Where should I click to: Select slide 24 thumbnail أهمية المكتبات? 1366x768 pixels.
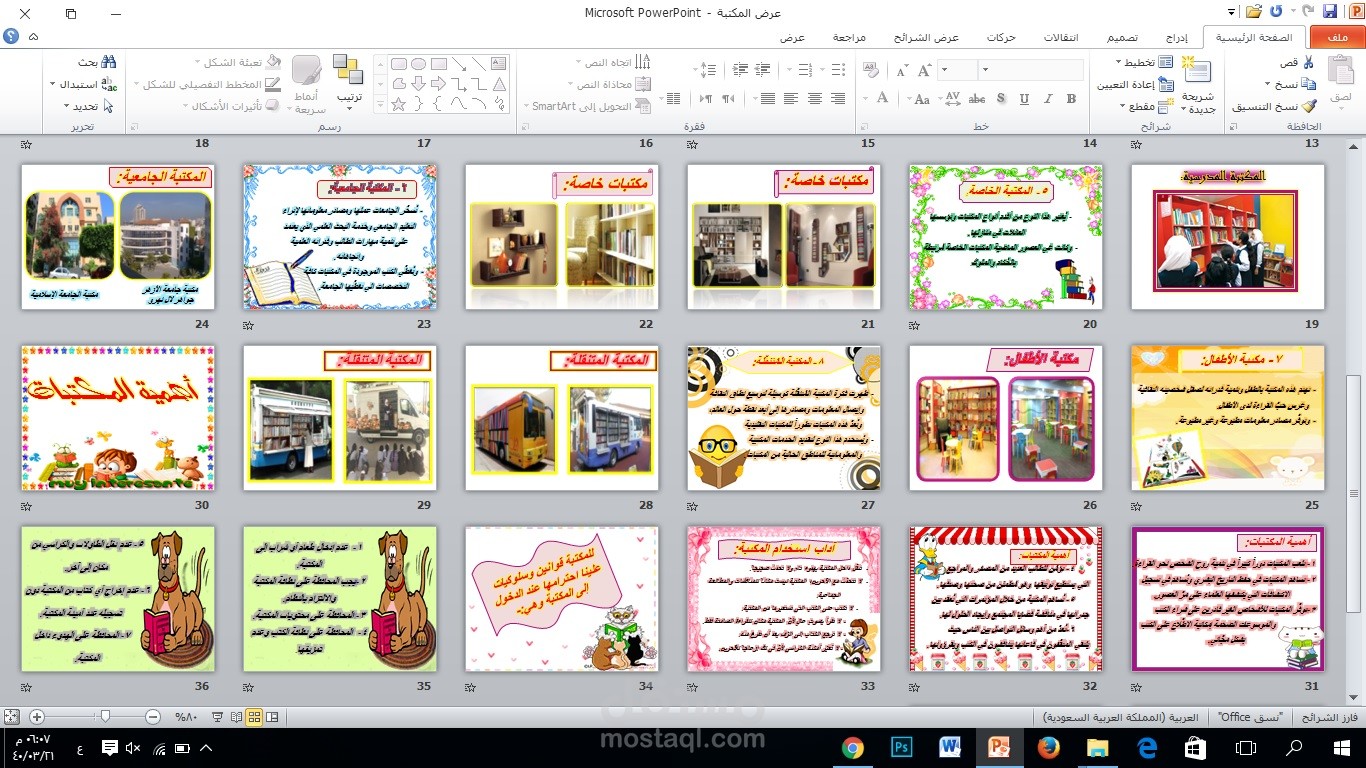[118, 418]
